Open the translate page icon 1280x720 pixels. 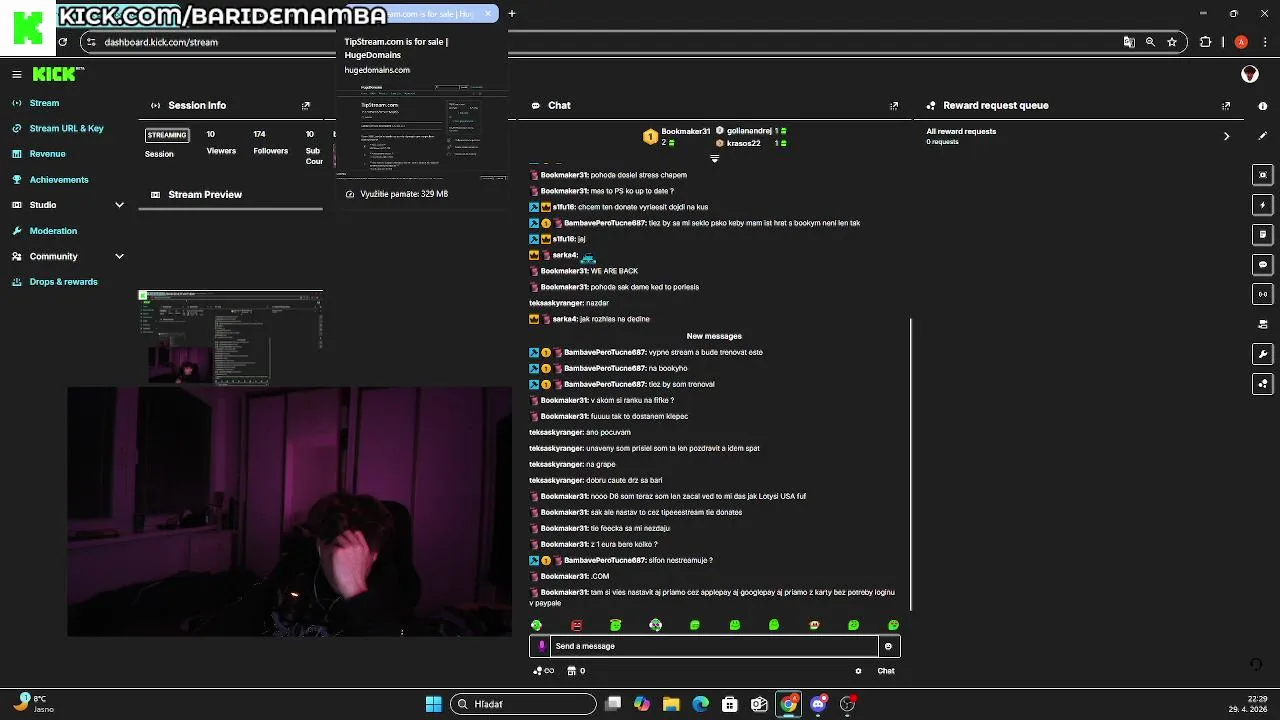1129,42
